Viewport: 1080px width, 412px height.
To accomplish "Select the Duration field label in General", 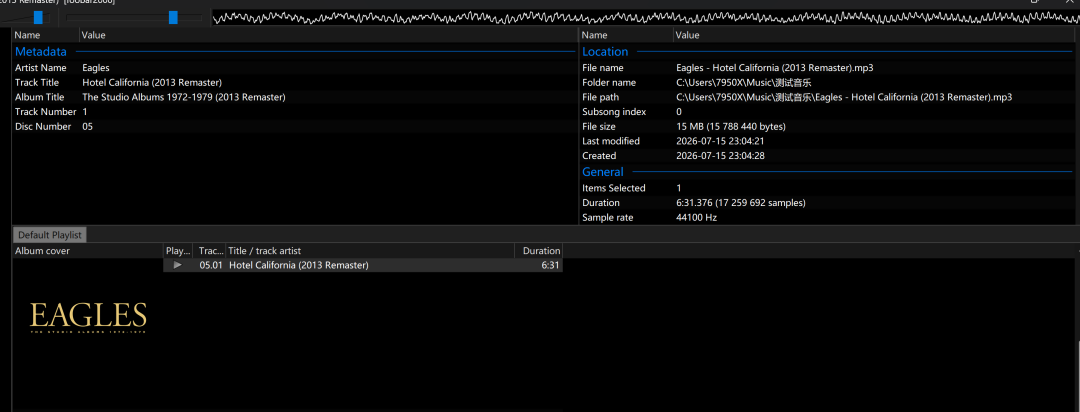I will (601, 203).
